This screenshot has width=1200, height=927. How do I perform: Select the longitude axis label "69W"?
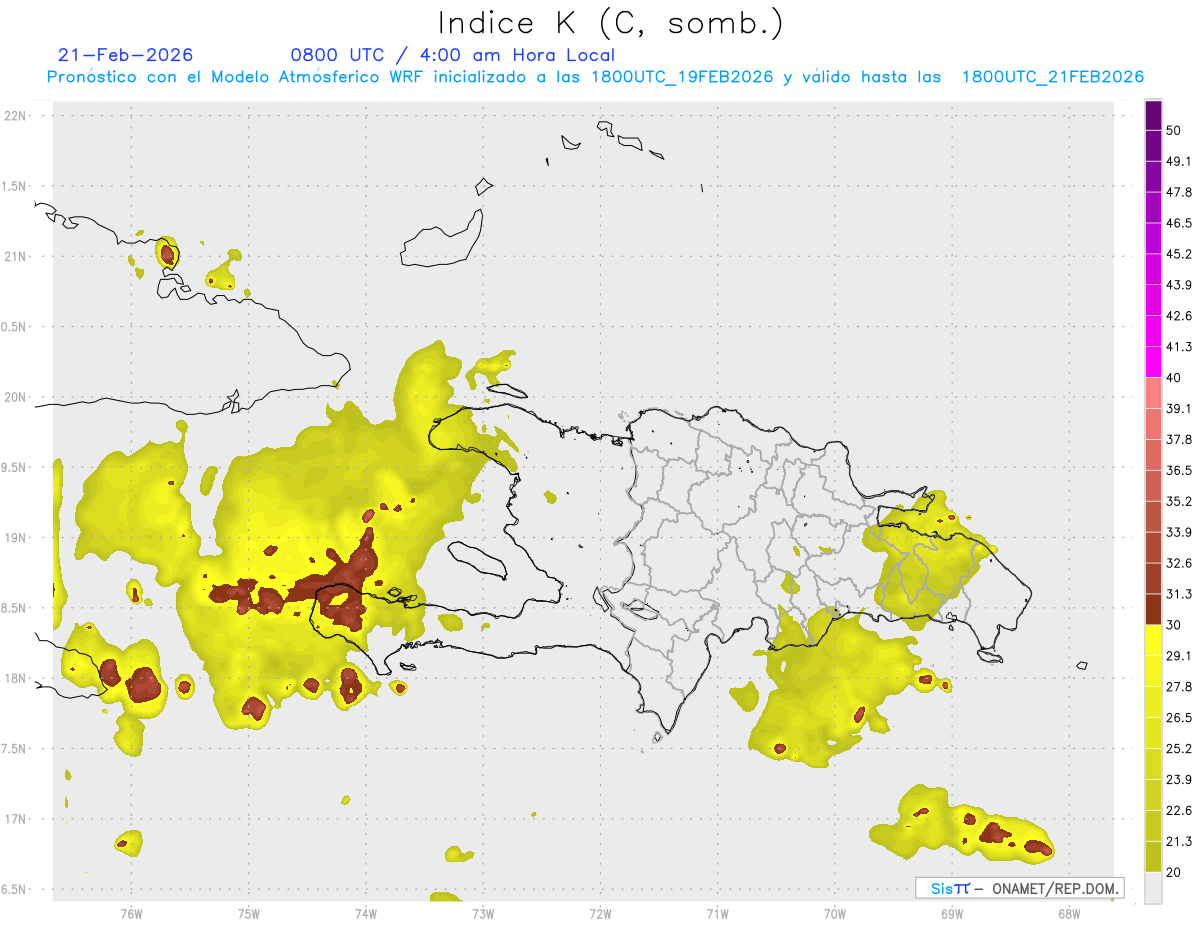coord(951,913)
